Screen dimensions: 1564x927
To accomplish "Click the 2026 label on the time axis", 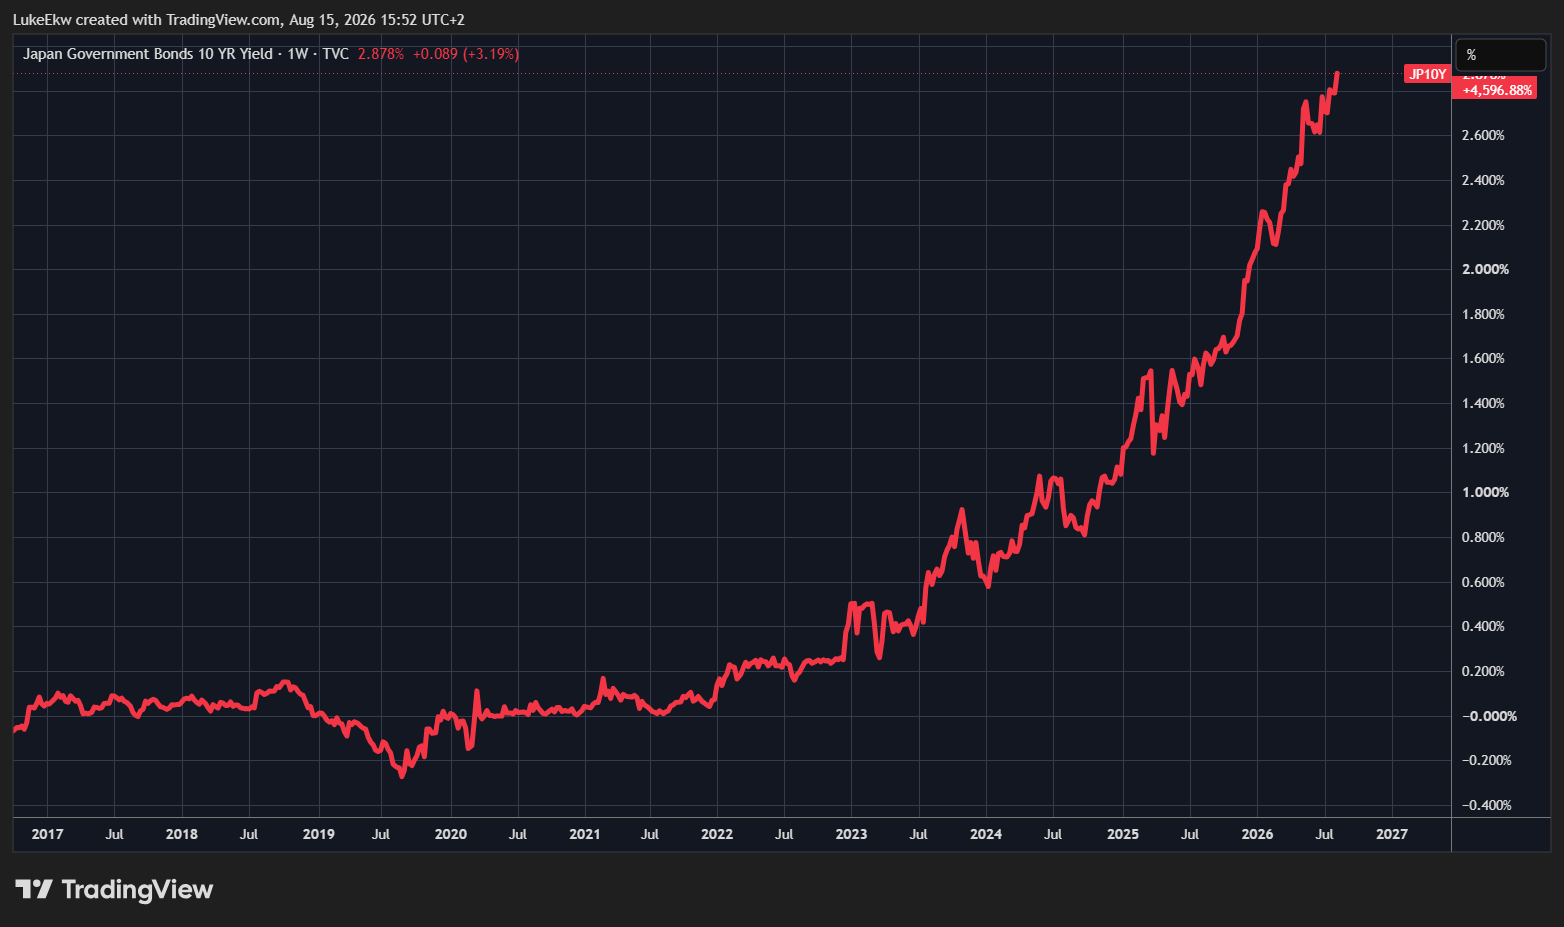I will coord(1257,834).
